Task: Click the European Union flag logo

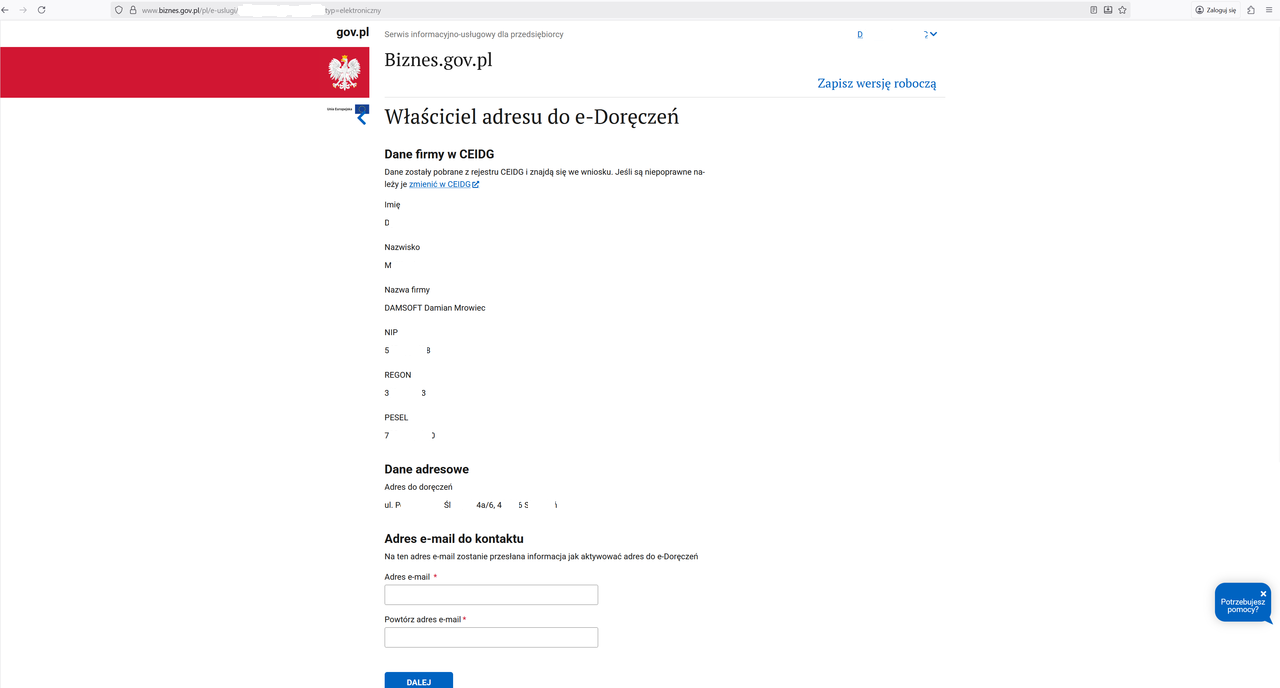Action: 361,110
